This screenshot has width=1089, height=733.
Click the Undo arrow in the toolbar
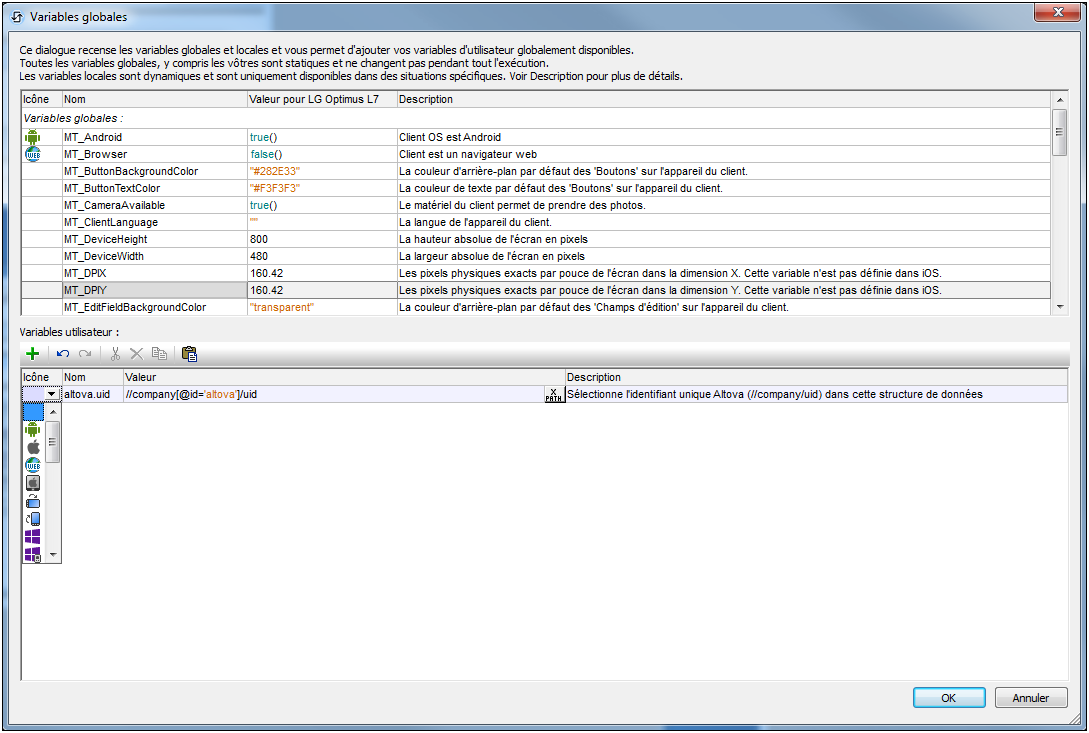[x=63, y=354]
